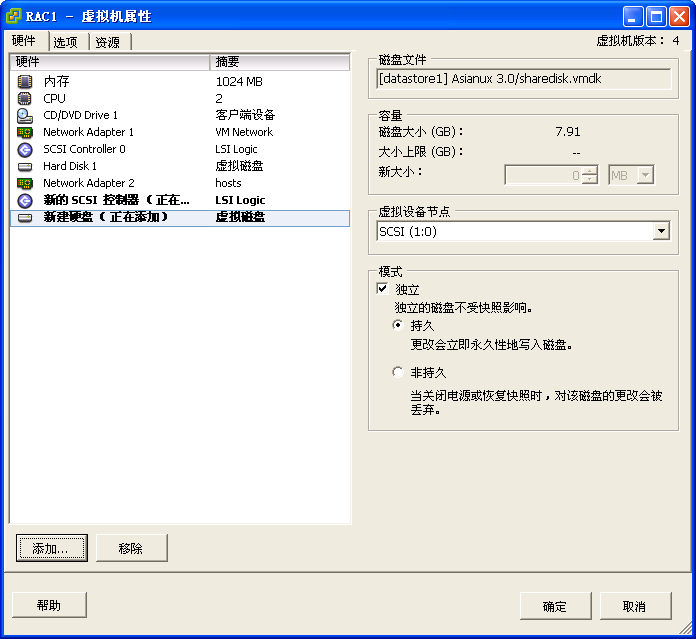Viewport: 696px width, 639px height.
Task: Click the VMware icon in the title bar
Action: click(x=14, y=16)
